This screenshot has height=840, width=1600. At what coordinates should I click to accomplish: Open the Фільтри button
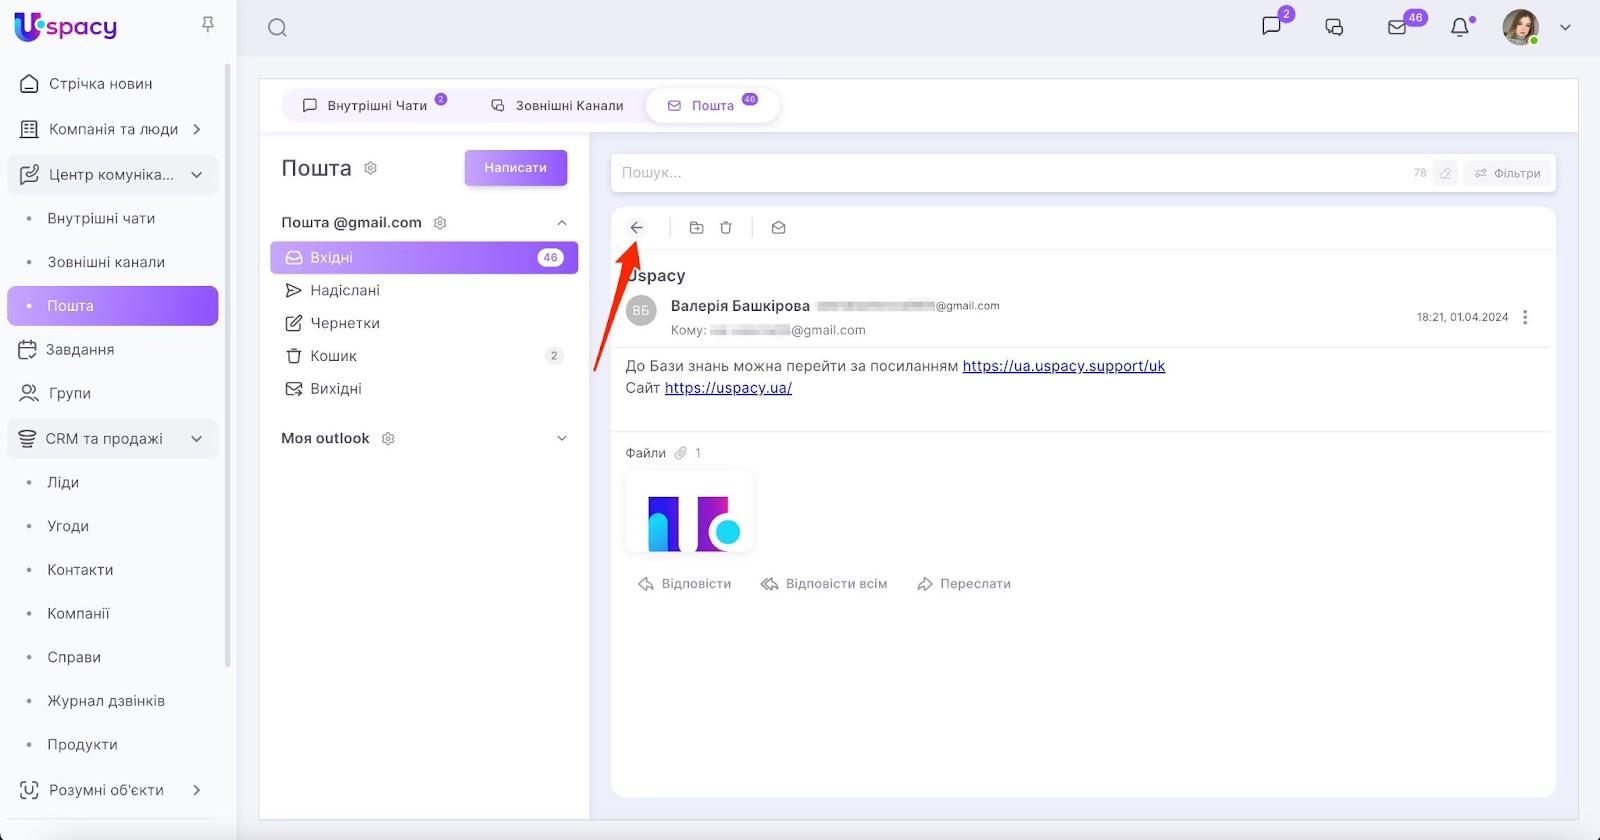pyautogui.click(x=1508, y=173)
